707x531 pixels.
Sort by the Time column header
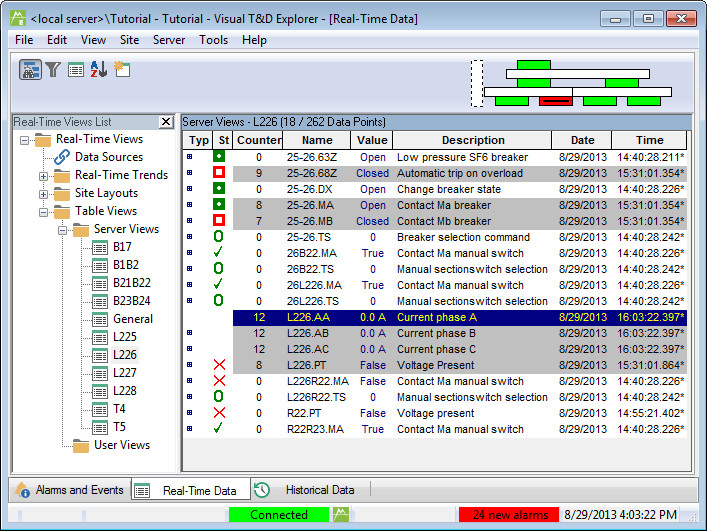[x=649, y=140]
